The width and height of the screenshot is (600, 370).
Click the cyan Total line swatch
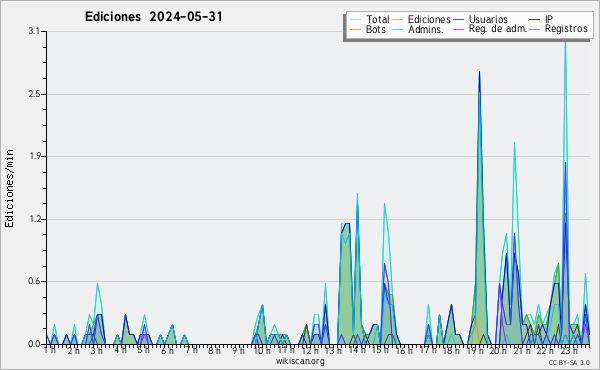coord(355,20)
